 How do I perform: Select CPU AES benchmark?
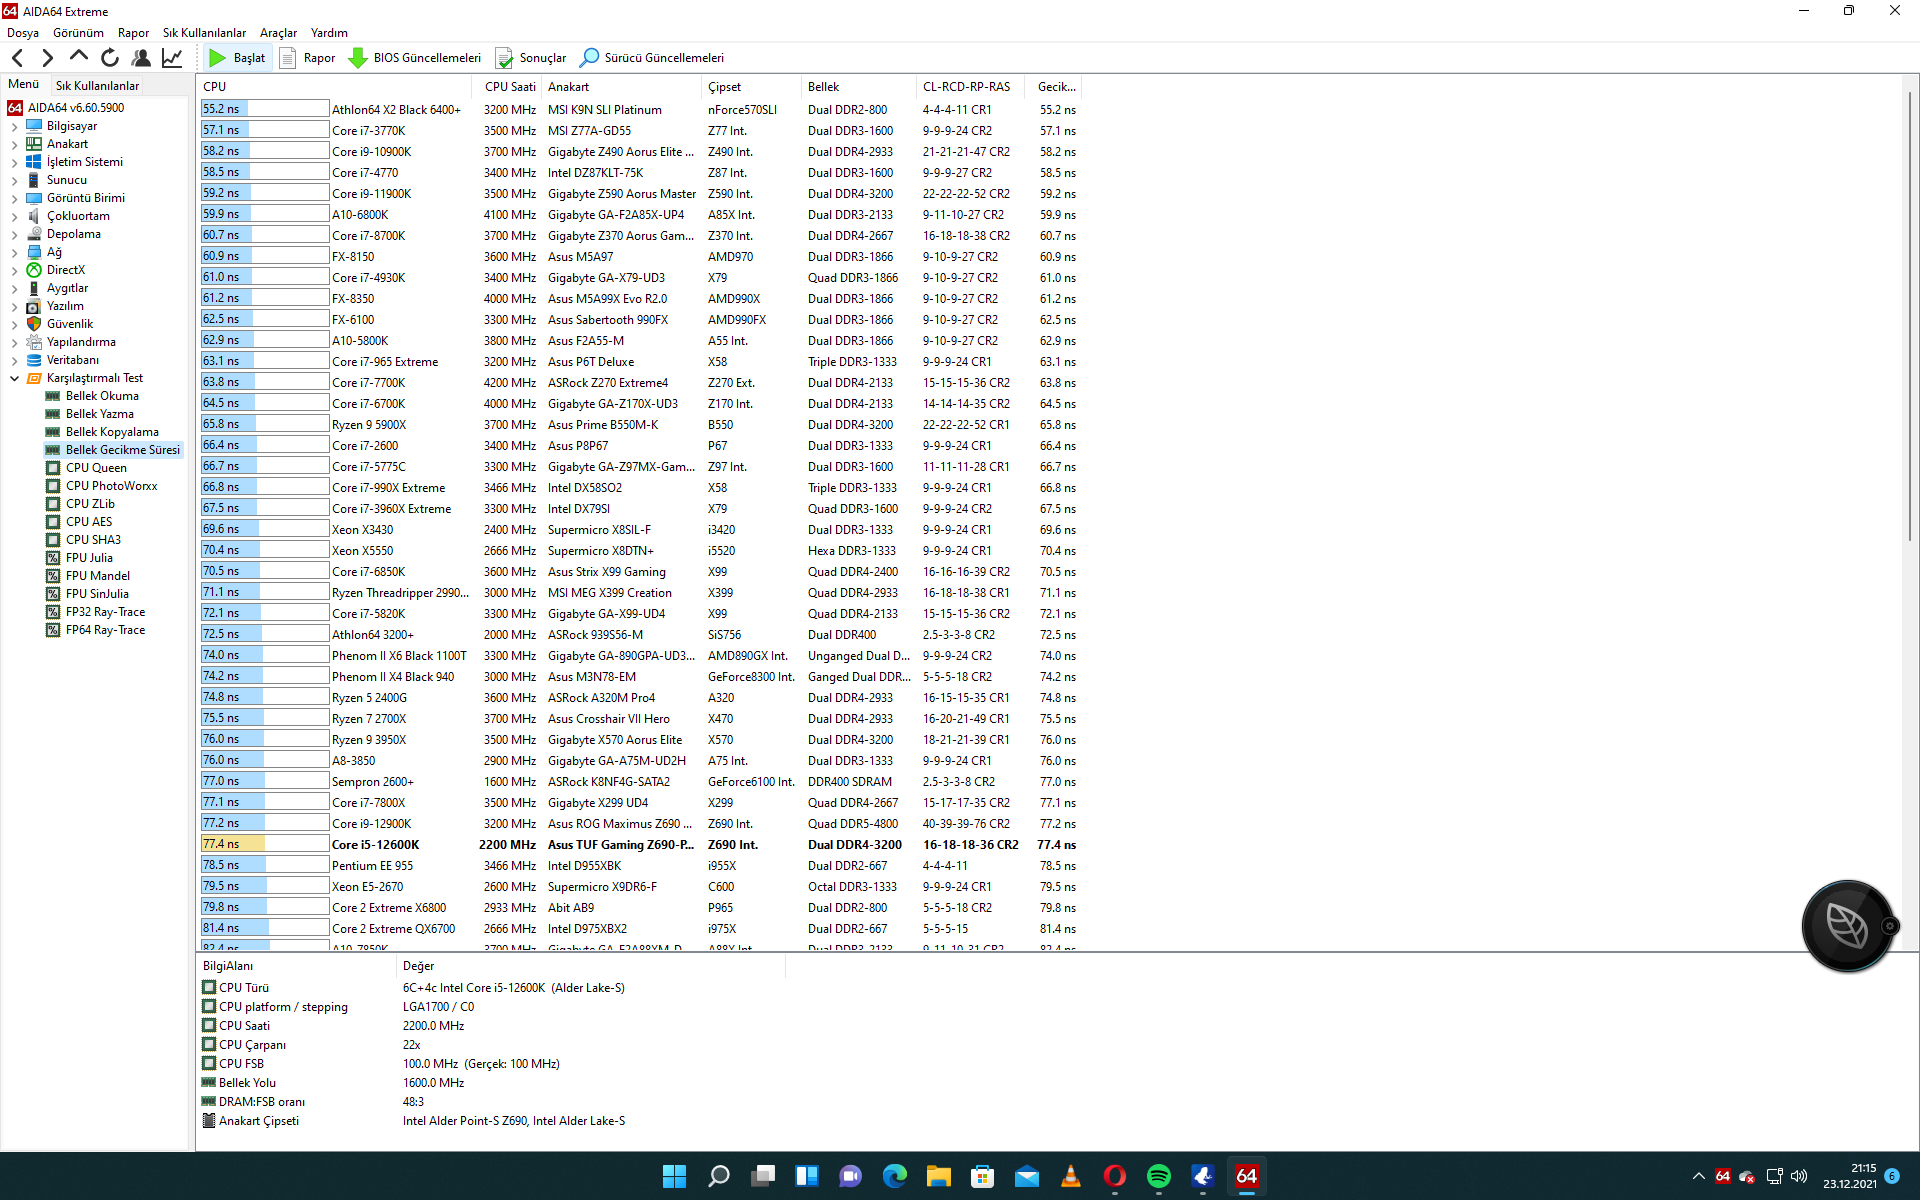click(89, 522)
